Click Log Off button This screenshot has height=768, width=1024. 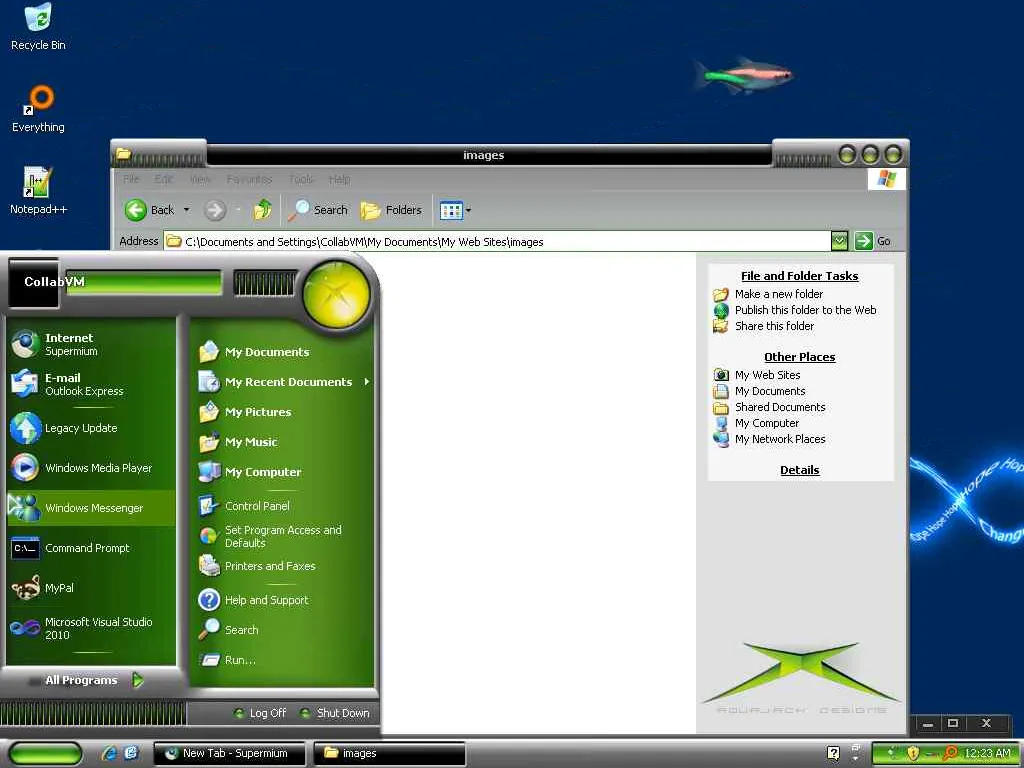tap(260, 712)
